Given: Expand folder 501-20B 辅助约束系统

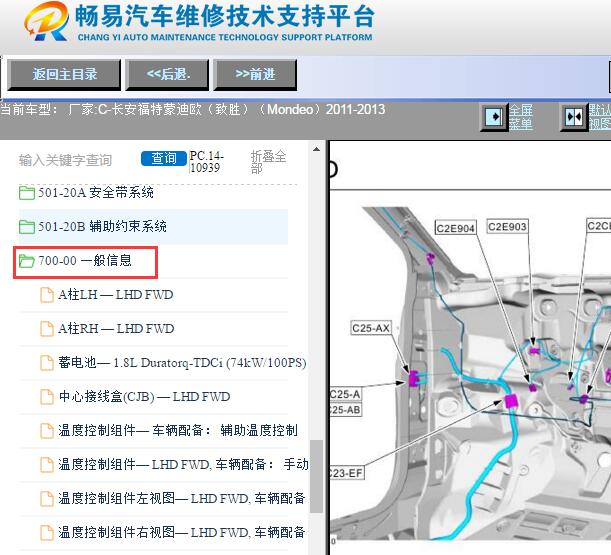Looking at the screenshot, I should coord(102,226).
